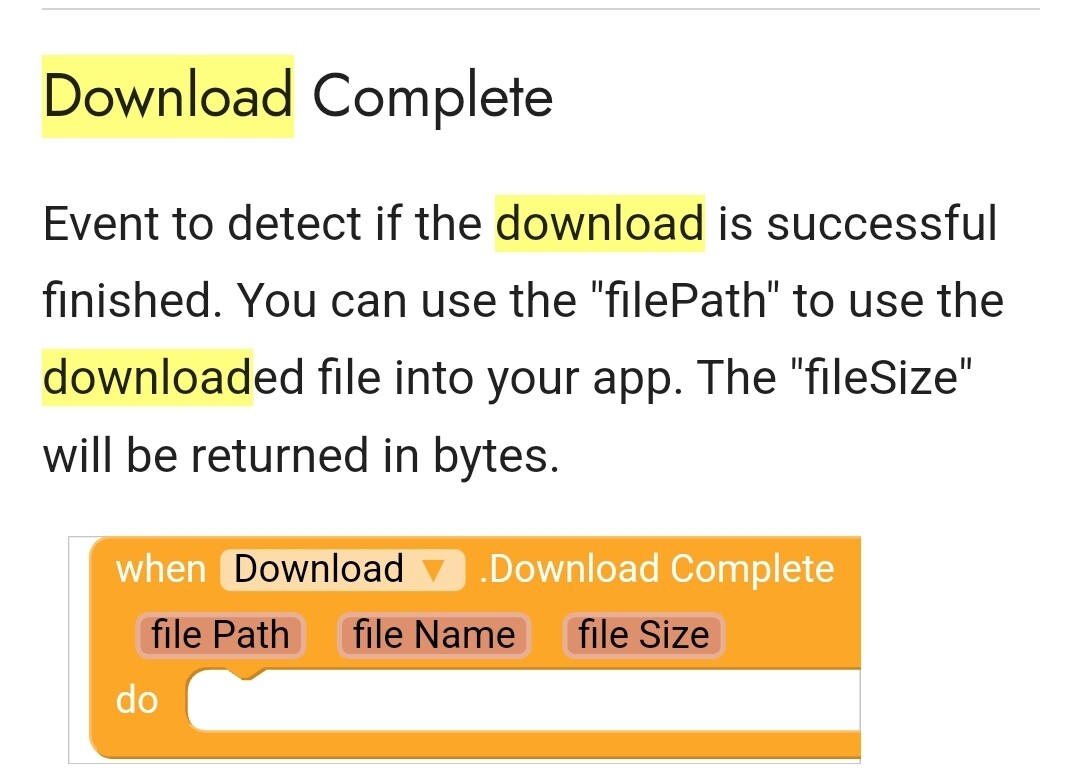Screen dimensions: 1080x778
Task: Select the 'file Path' parameter chip
Action: 219,634
